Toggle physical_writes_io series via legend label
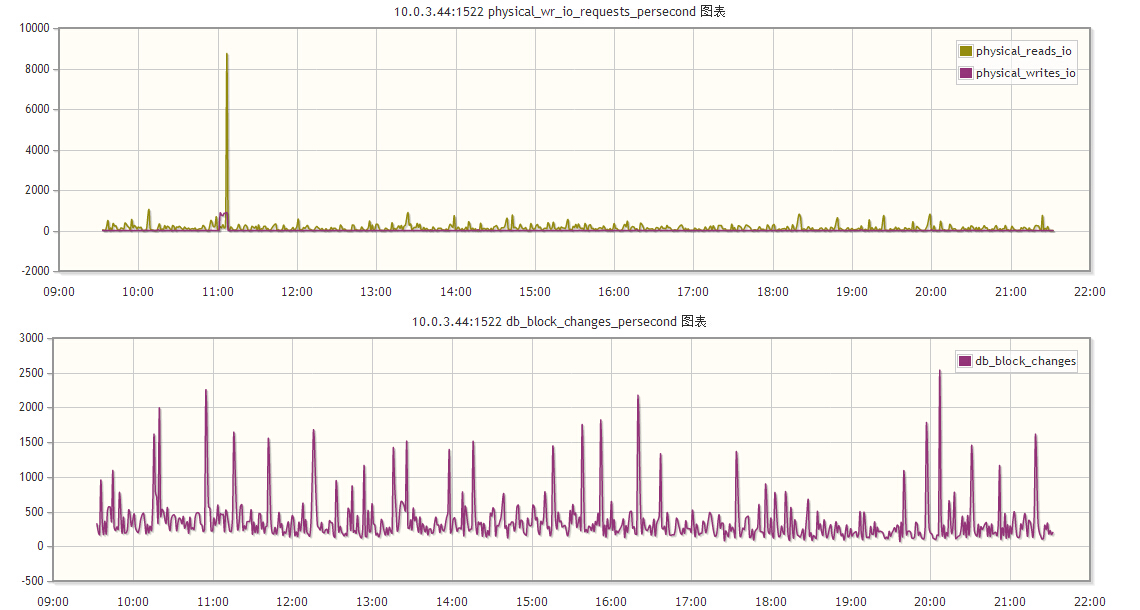 [x=1026, y=73]
